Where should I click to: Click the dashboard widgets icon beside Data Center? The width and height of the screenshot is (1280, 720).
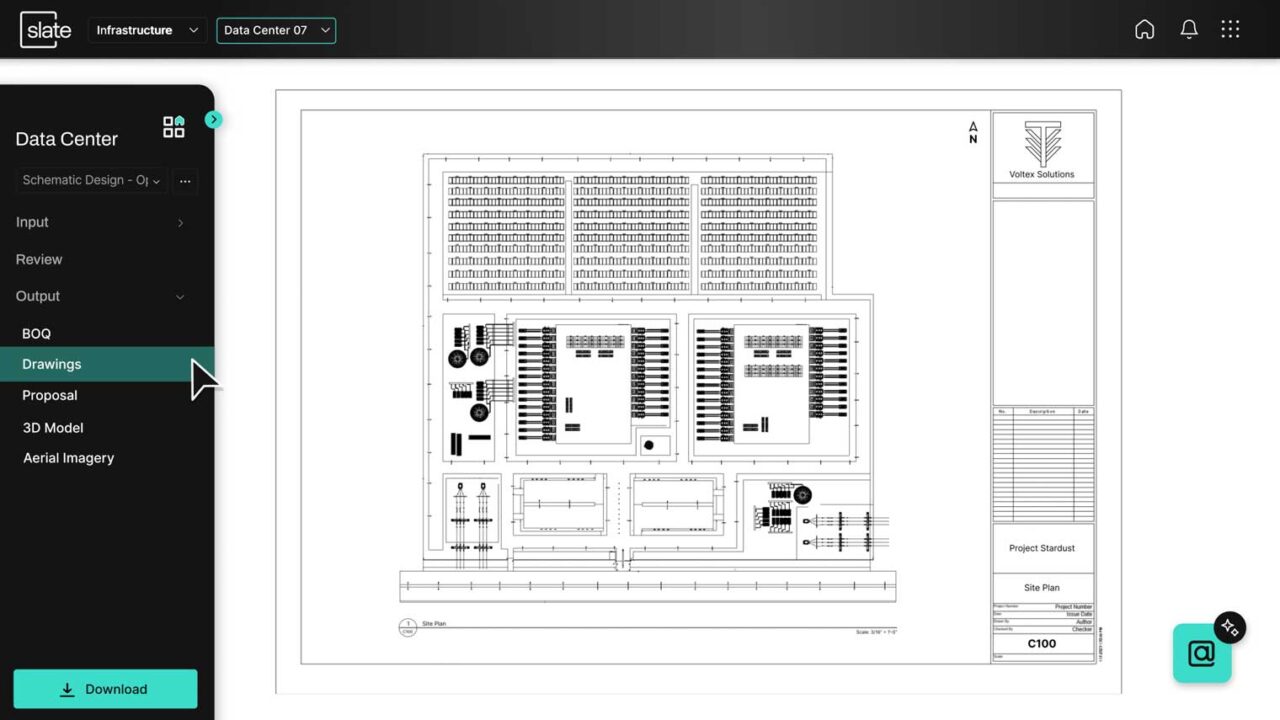(x=174, y=127)
